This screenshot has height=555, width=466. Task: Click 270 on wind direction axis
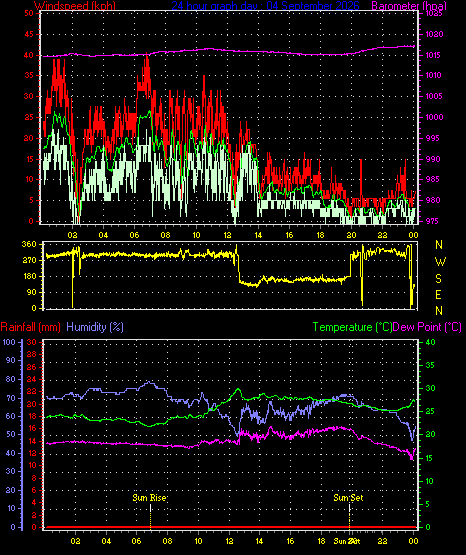point(29,260)
